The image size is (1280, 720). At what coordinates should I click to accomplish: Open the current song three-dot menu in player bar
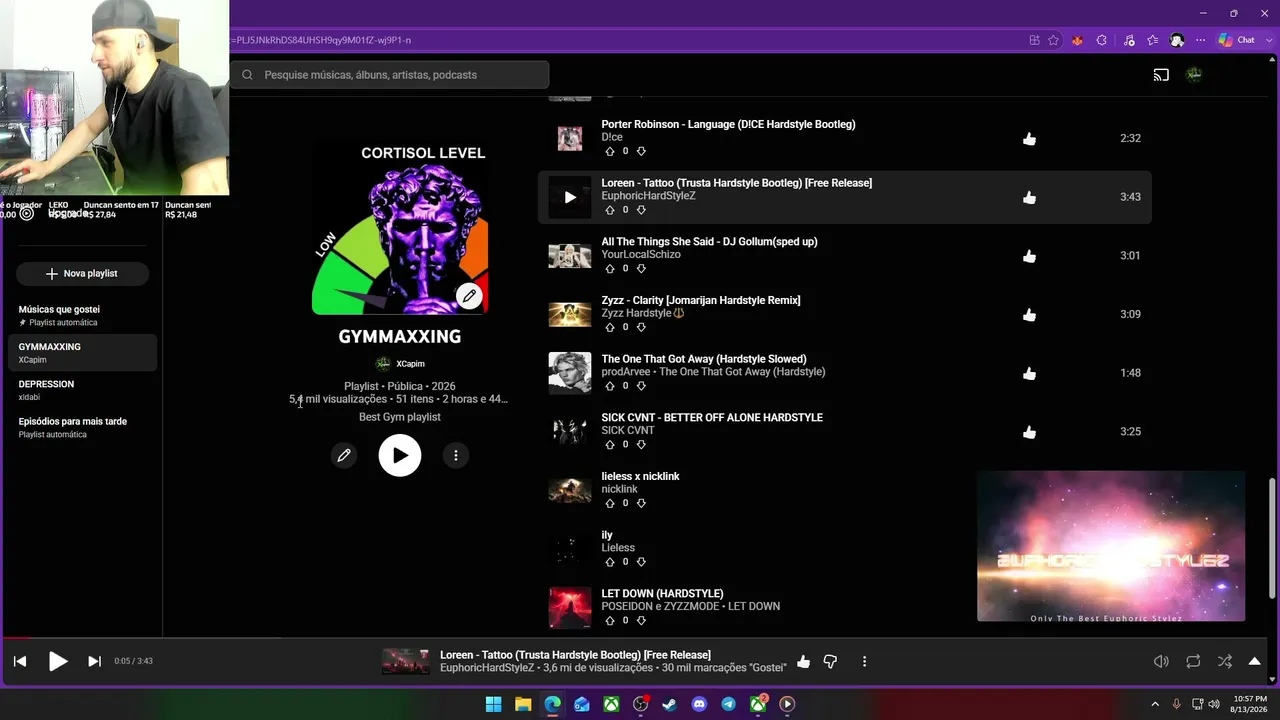[x=864, y=661]
